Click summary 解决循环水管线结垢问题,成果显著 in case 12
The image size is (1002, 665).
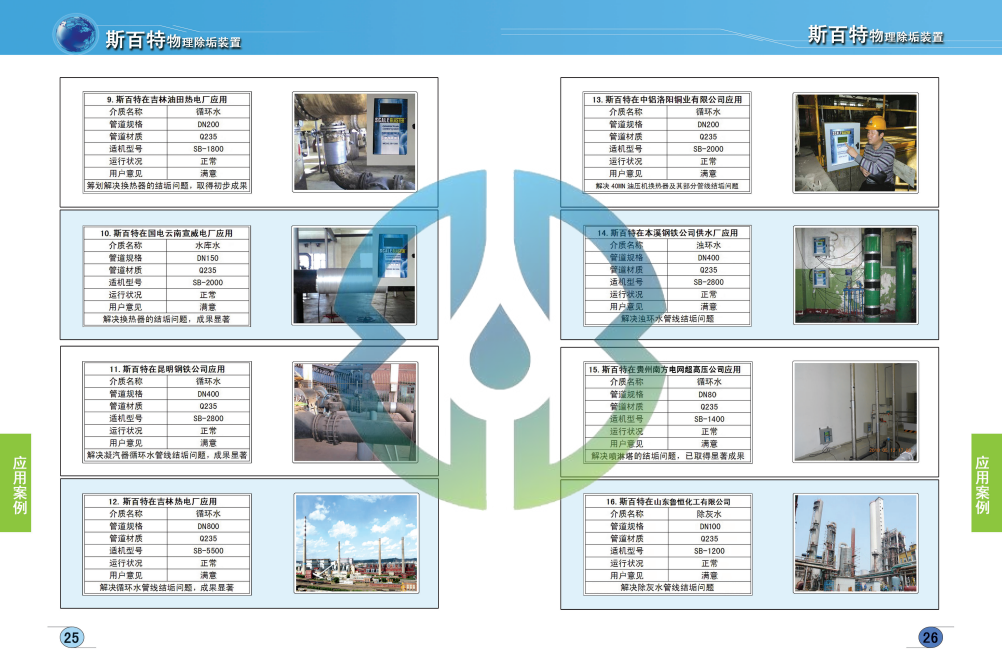[x=167, y=588]
